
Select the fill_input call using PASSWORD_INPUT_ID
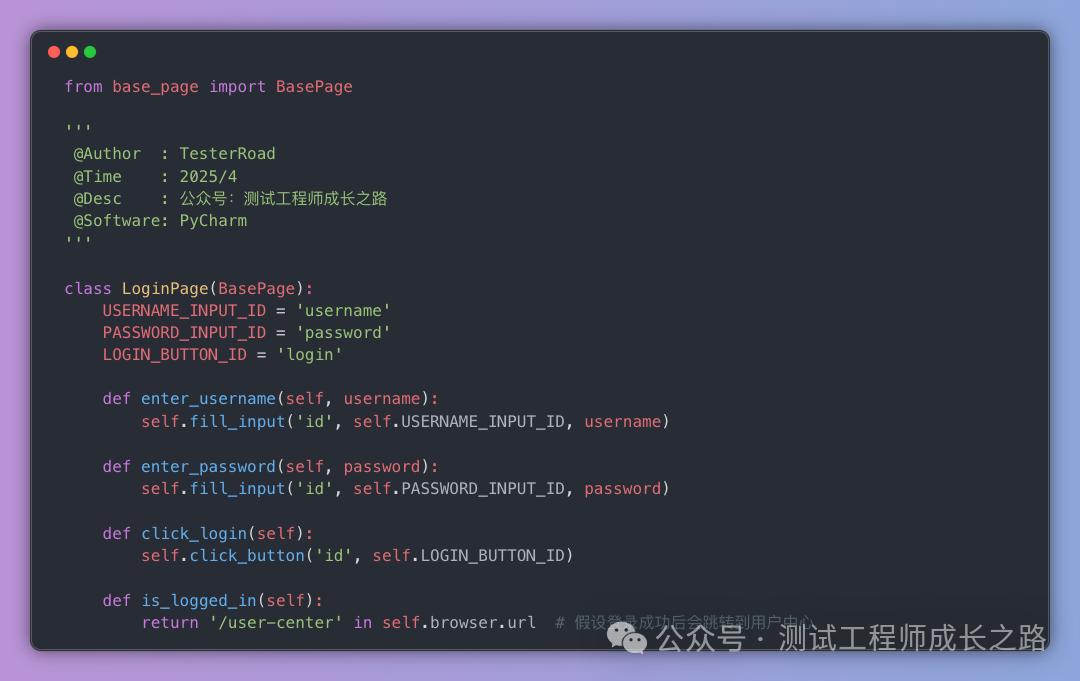pos(405,488)
